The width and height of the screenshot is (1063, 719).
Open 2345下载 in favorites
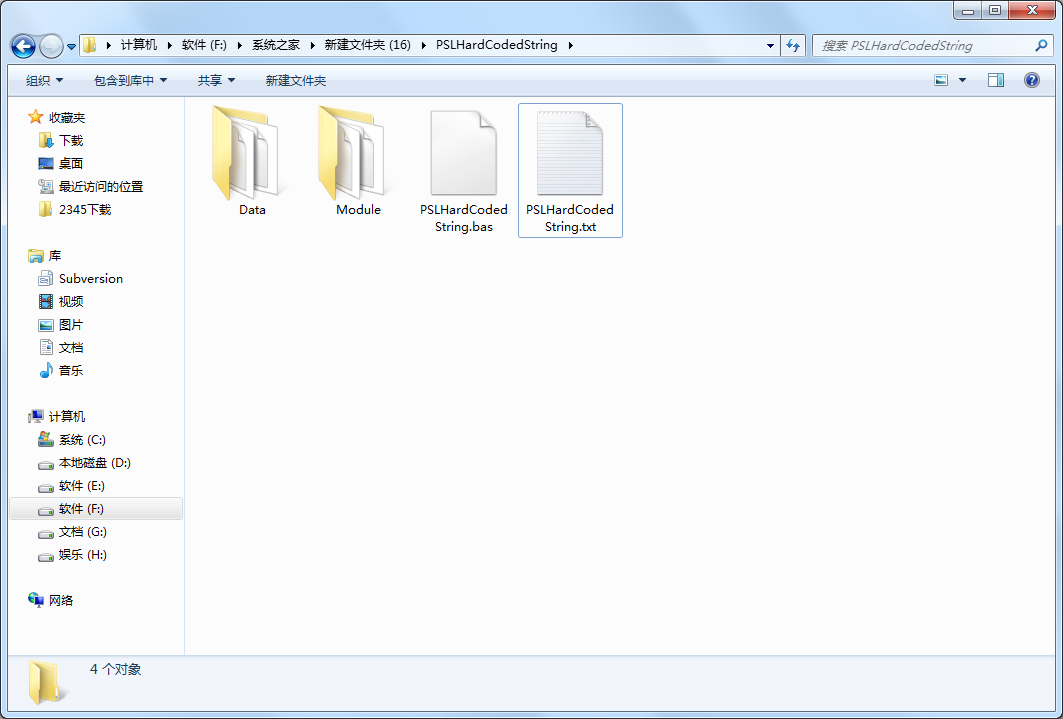click(x=85, y=209)
